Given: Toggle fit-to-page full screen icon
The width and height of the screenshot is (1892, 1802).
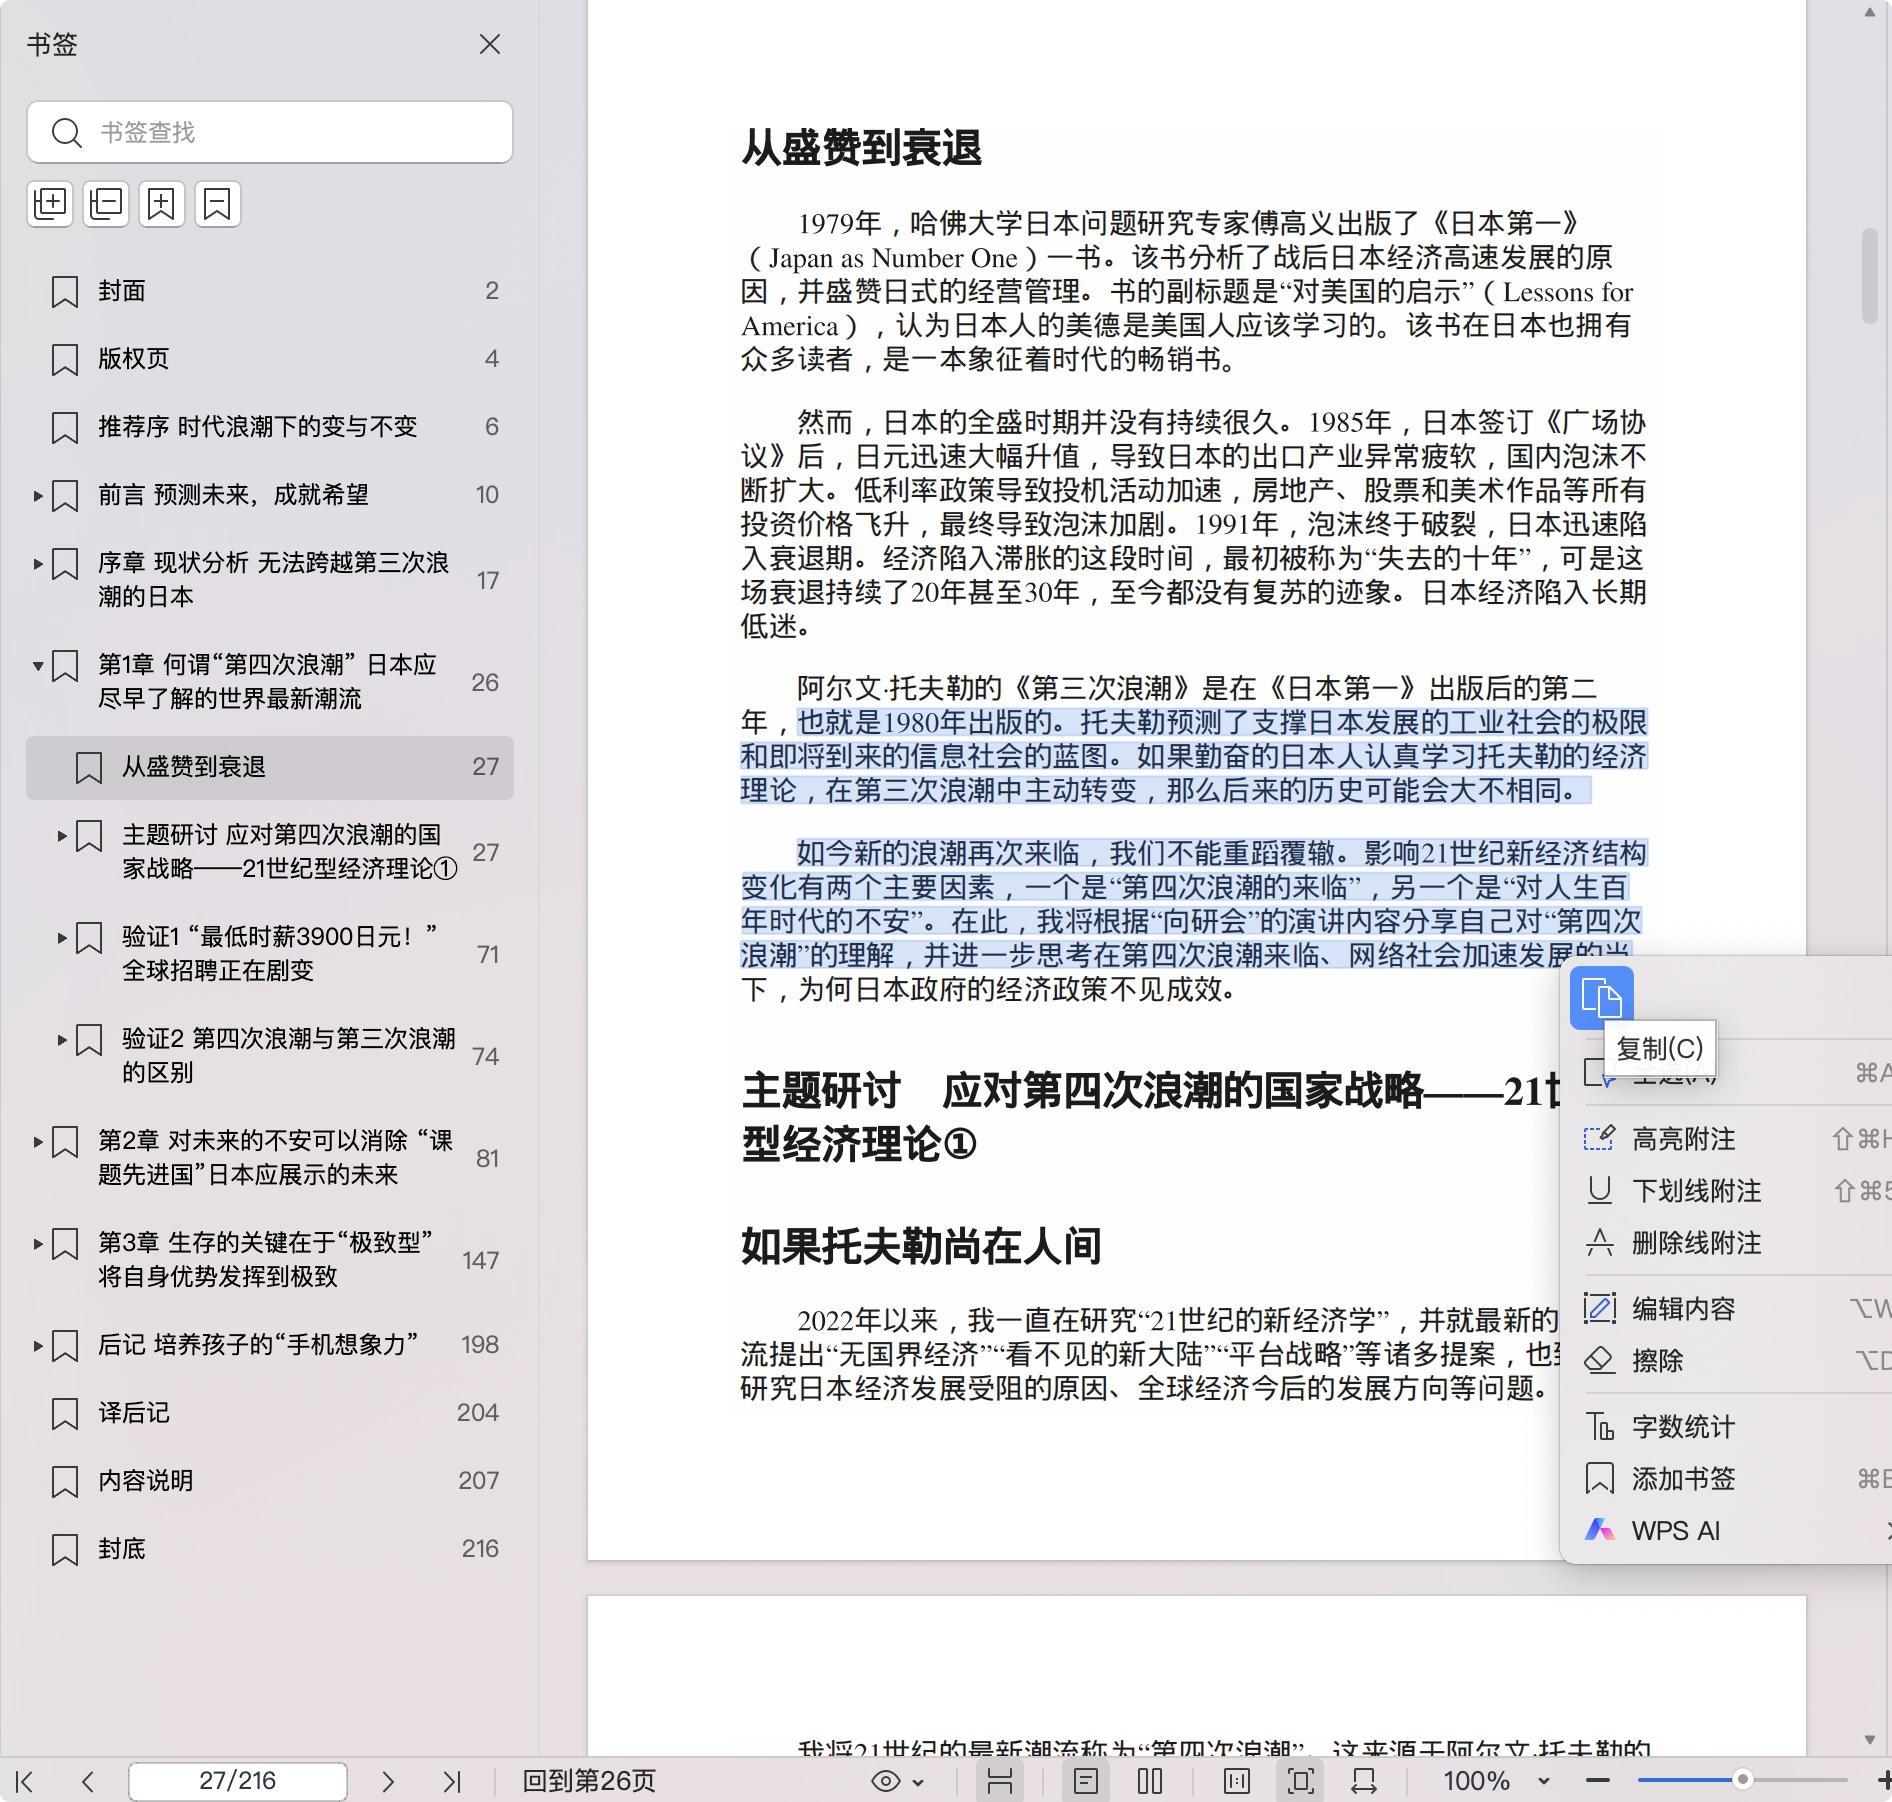Looking at the screenshot, I should [x=1300, y=1781].
